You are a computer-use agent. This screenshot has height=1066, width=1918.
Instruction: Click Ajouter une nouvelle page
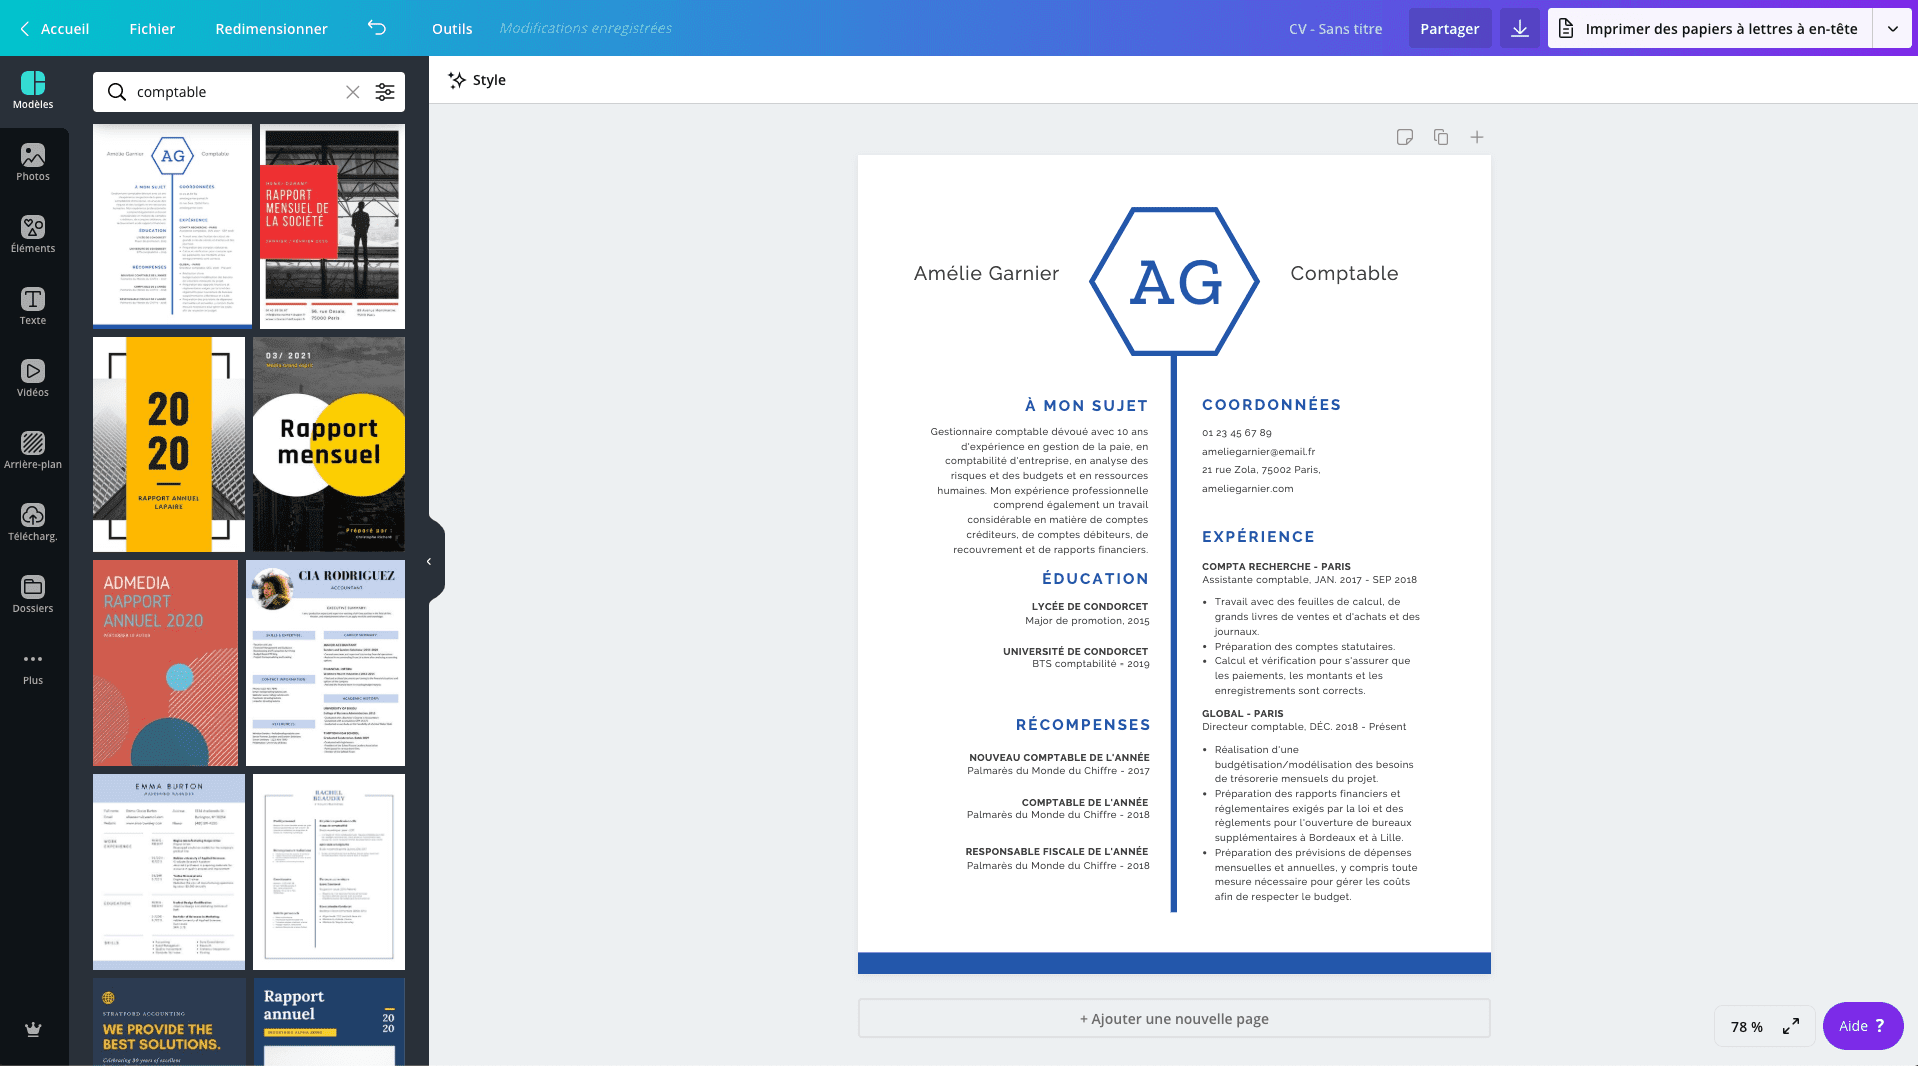coord(1173,1019)
